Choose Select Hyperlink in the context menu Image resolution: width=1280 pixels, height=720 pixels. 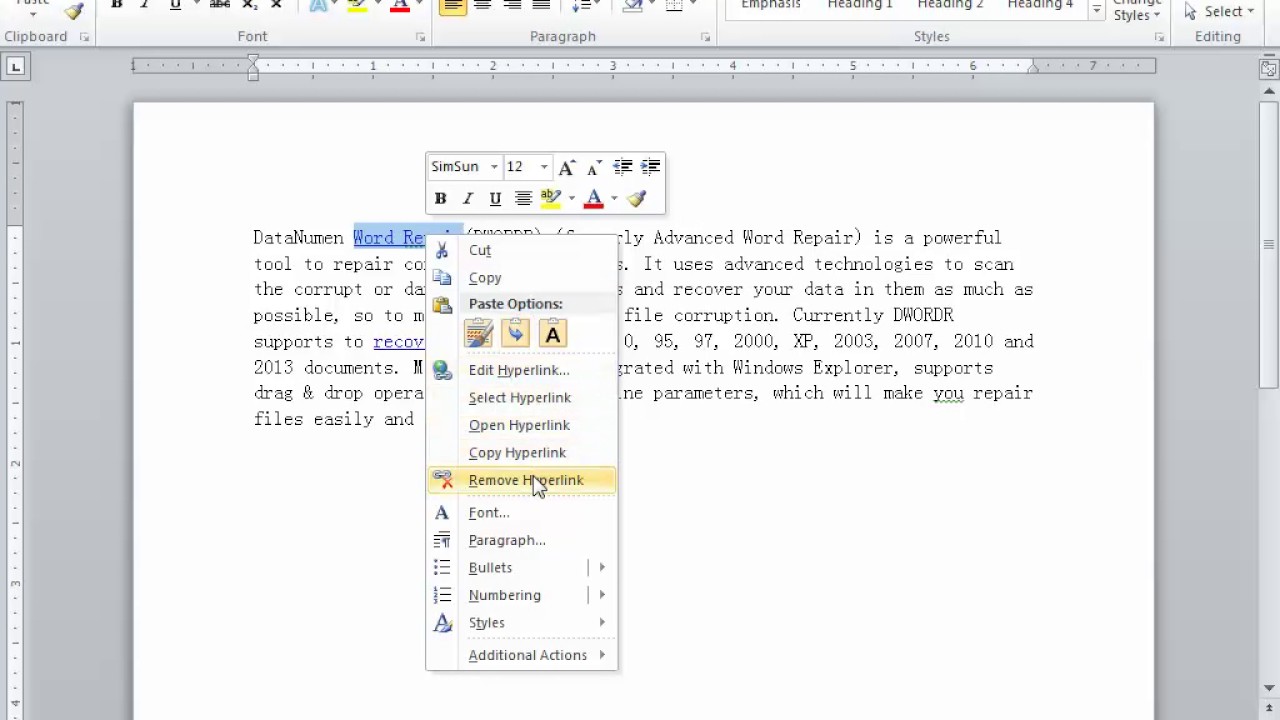point(522,397)
